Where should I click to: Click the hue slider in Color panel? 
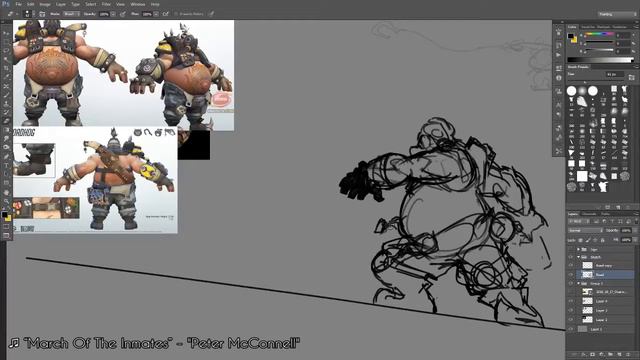(x=600, y=34)
